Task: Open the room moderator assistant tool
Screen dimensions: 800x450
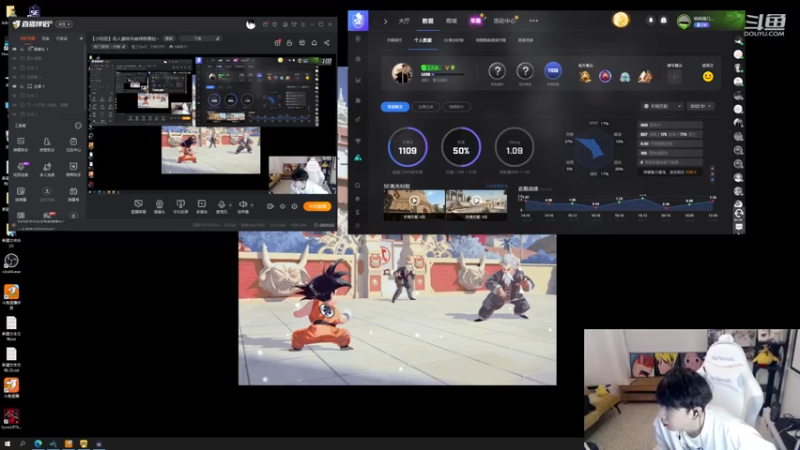Action: (x=47, y=144)
